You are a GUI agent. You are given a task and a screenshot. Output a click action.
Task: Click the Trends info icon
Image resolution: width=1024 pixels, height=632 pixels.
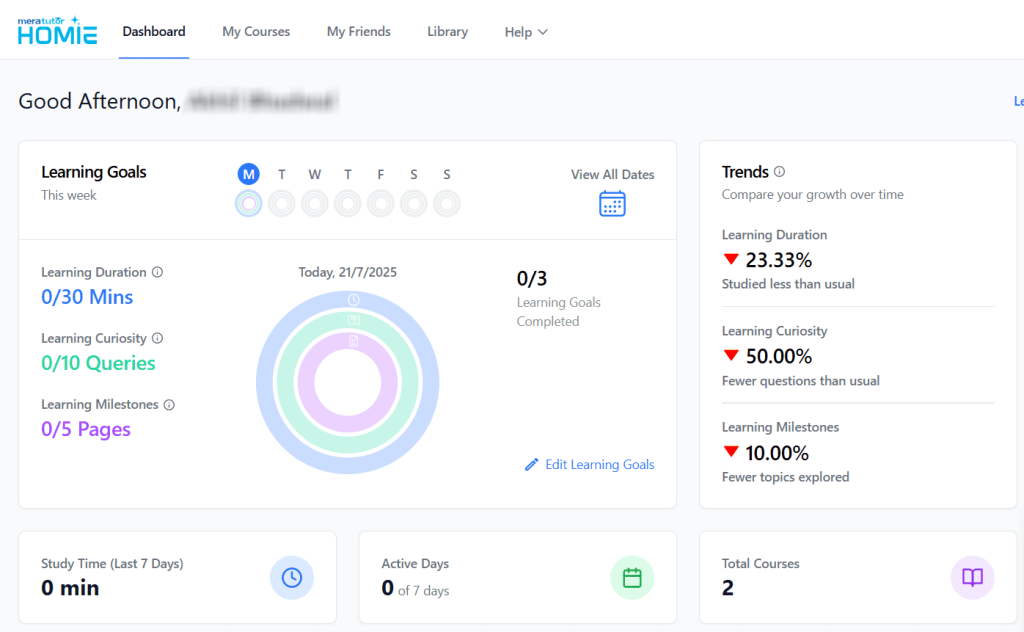click(x=779, y=172)
